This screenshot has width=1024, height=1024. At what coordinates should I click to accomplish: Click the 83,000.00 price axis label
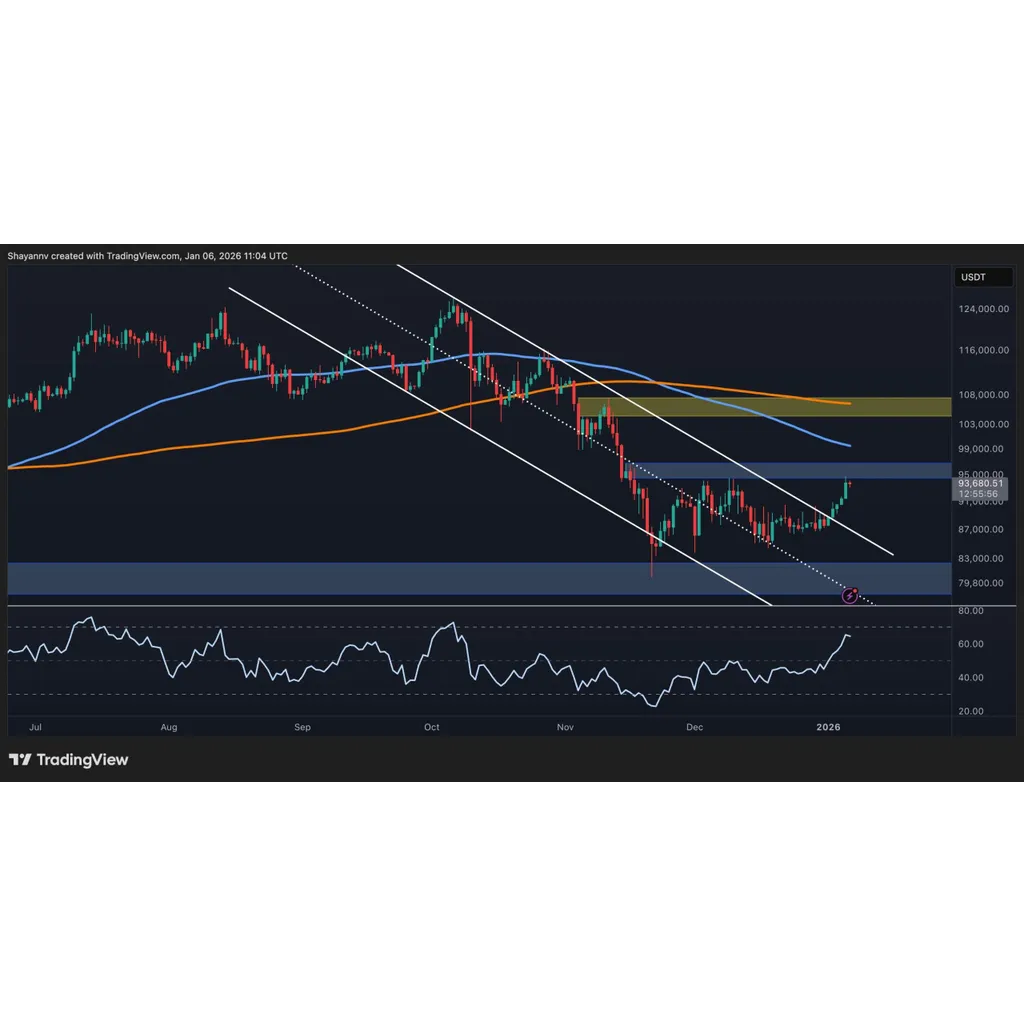[x=981, y=558]
